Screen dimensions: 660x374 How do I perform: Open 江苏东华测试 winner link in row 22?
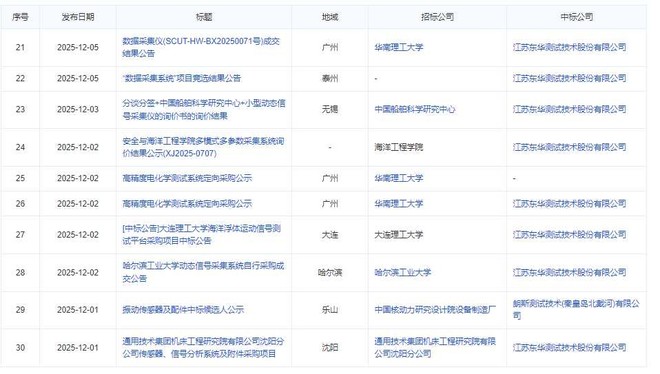click(570, 78)
